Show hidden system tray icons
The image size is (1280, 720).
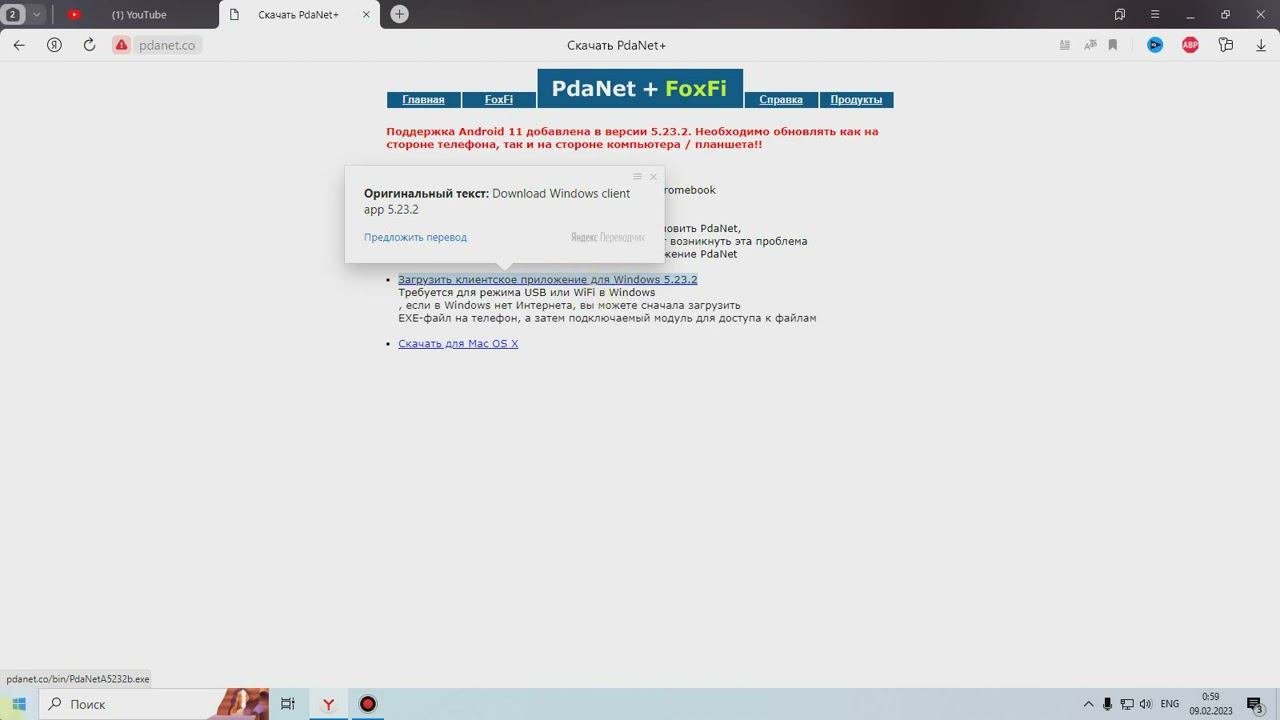tap(1089, 704)
